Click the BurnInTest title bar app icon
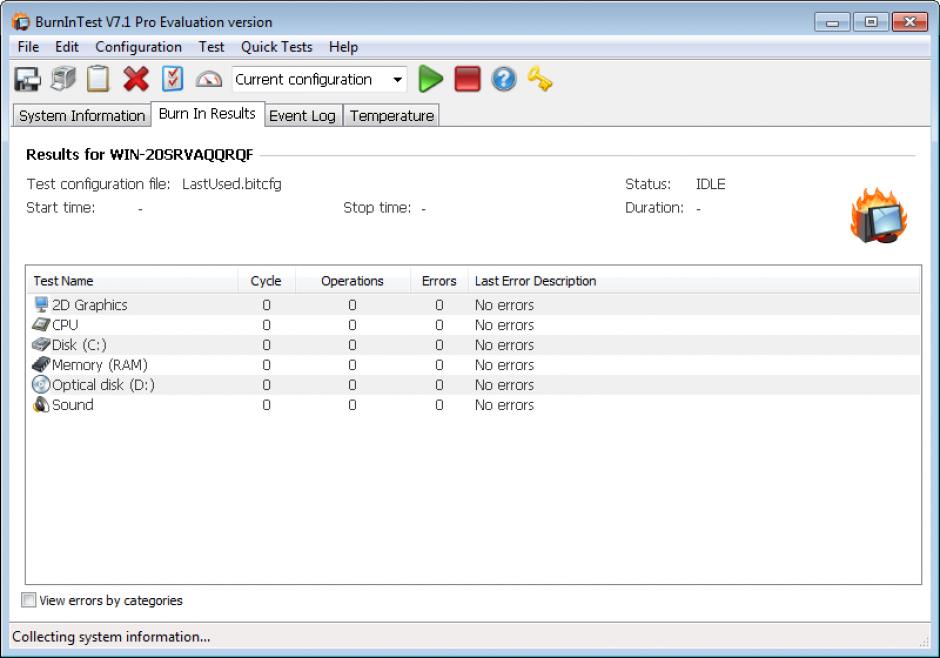Screen dimensions: 940x658 coord(21,22)
